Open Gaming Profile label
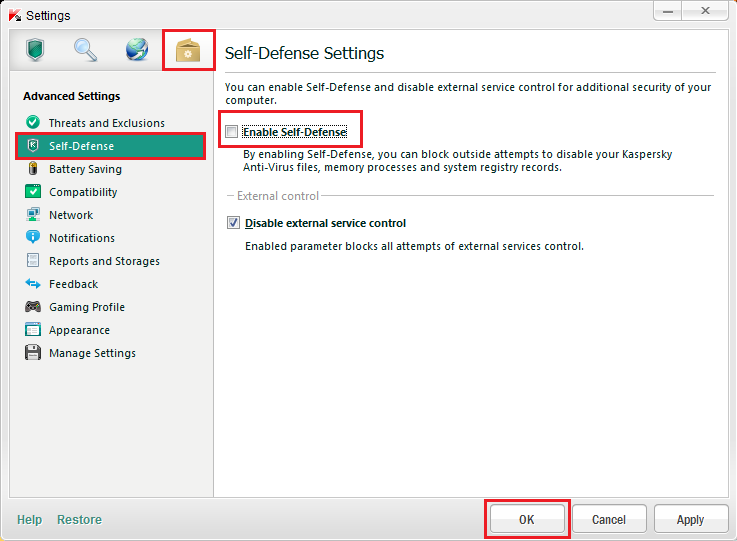Screen dimensions: 737x541 coord(87,307)
